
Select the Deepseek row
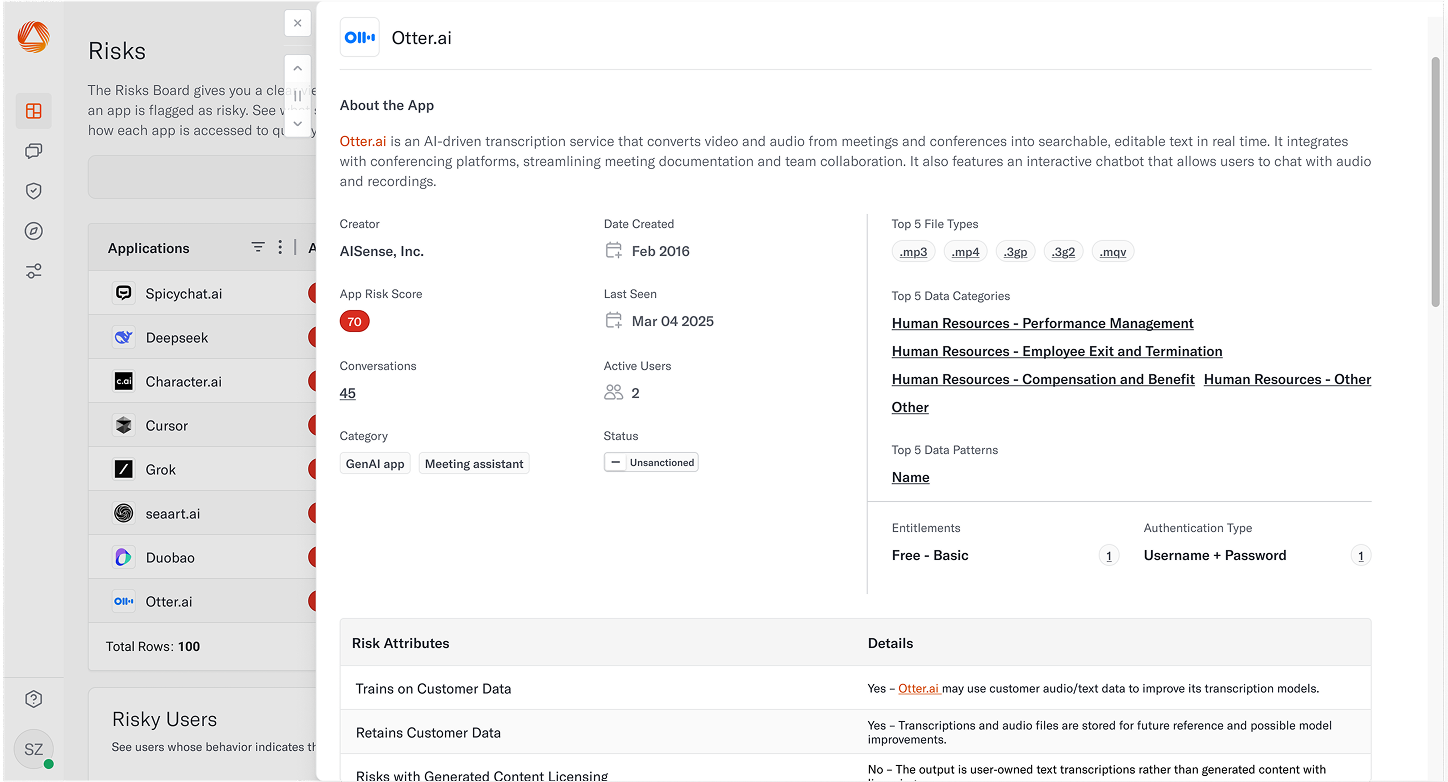[x=202, y=337]
